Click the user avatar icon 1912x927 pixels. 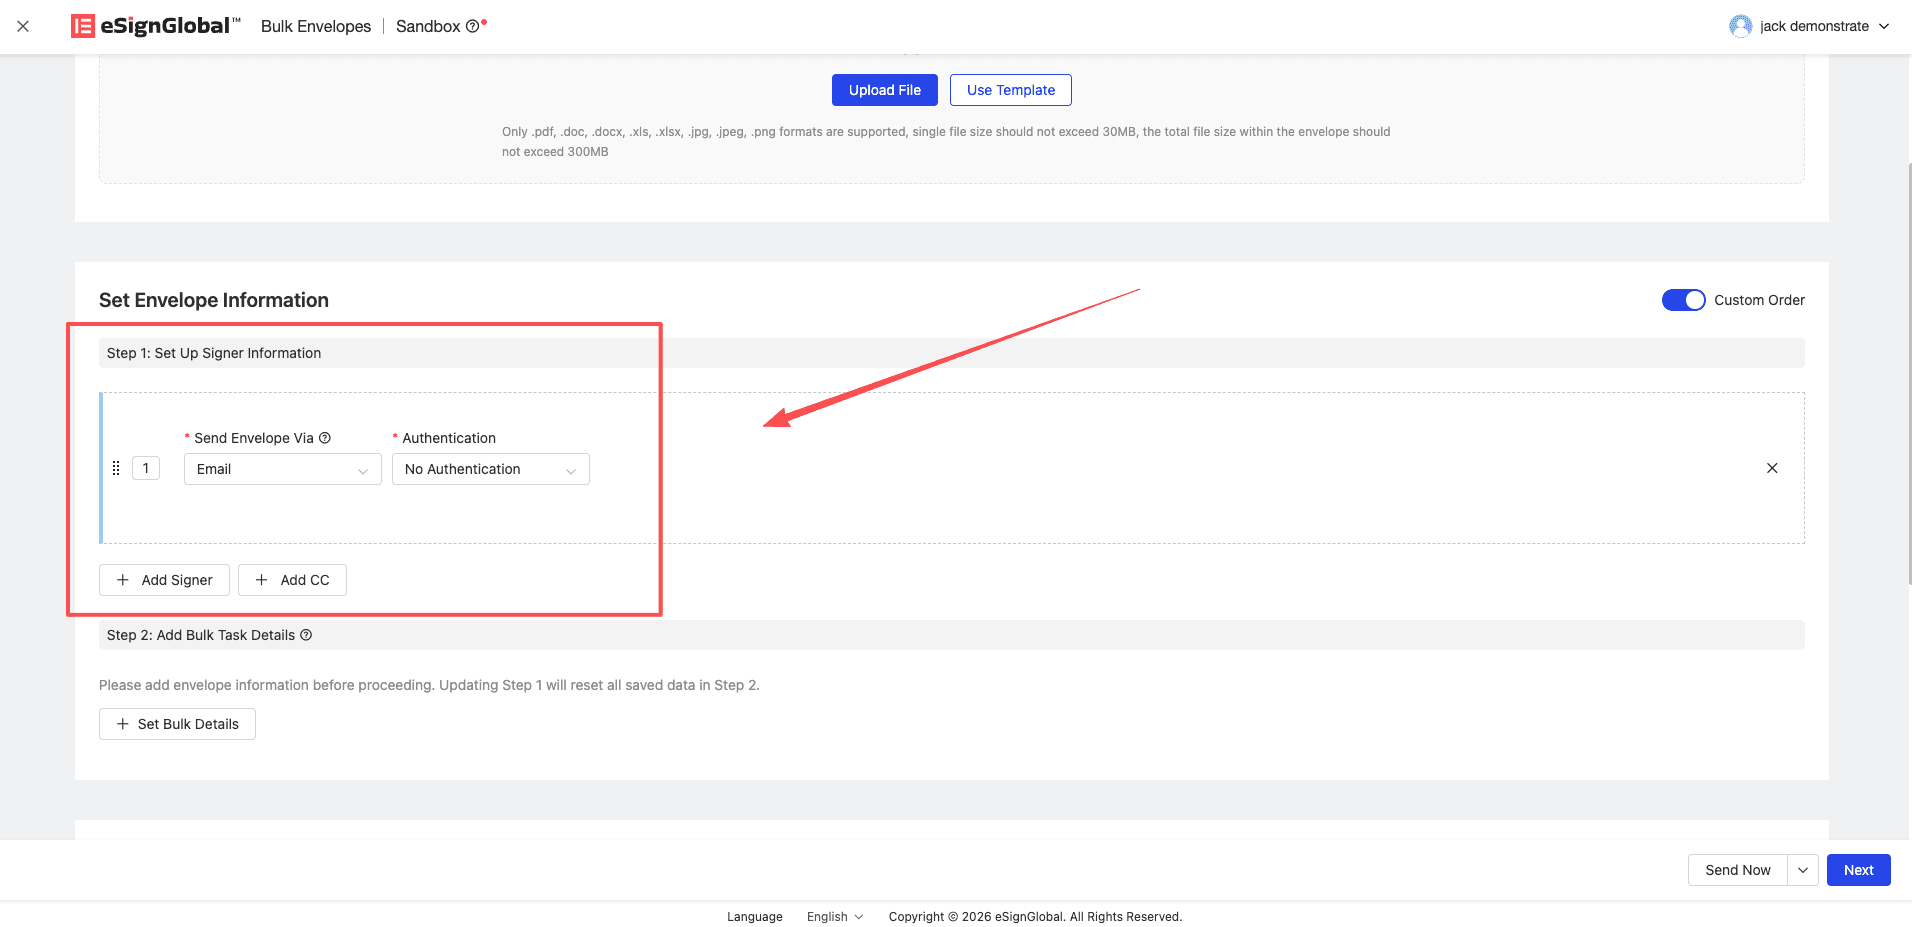point(1740,26)
